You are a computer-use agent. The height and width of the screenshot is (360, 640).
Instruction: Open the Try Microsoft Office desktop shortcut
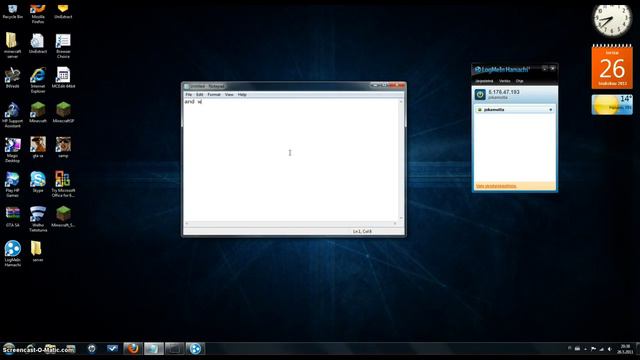pyautogui.click(x=63, y=184)
